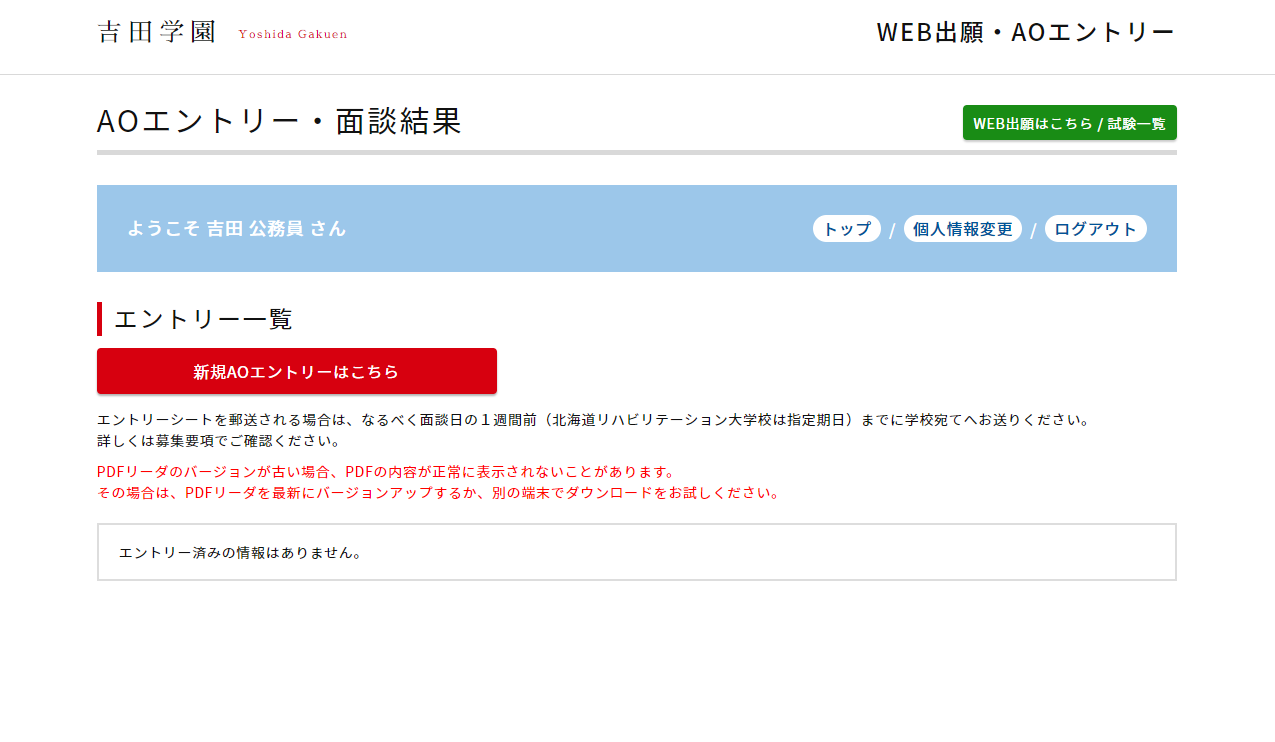Click the エントリー済みの情報はありません message box
Viewport: 1275px width, 742px height.
point(636,552)
